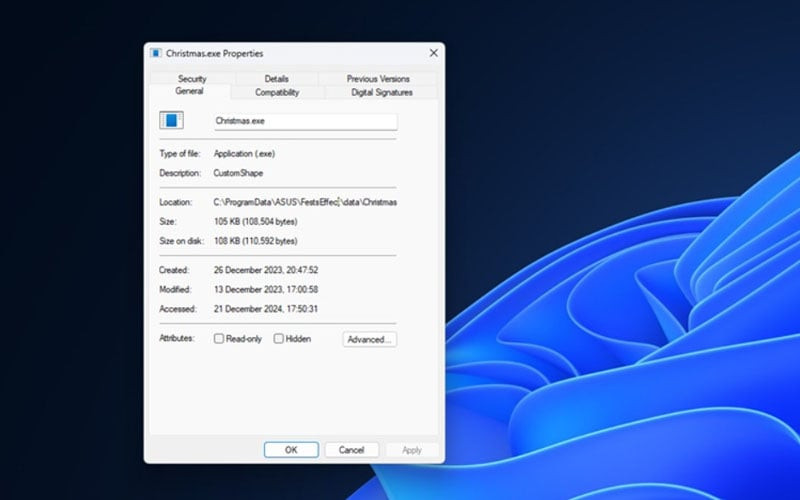Click the CustomShape description value
The width and height of the screenshot is (800, 500).
pos(238,172)
